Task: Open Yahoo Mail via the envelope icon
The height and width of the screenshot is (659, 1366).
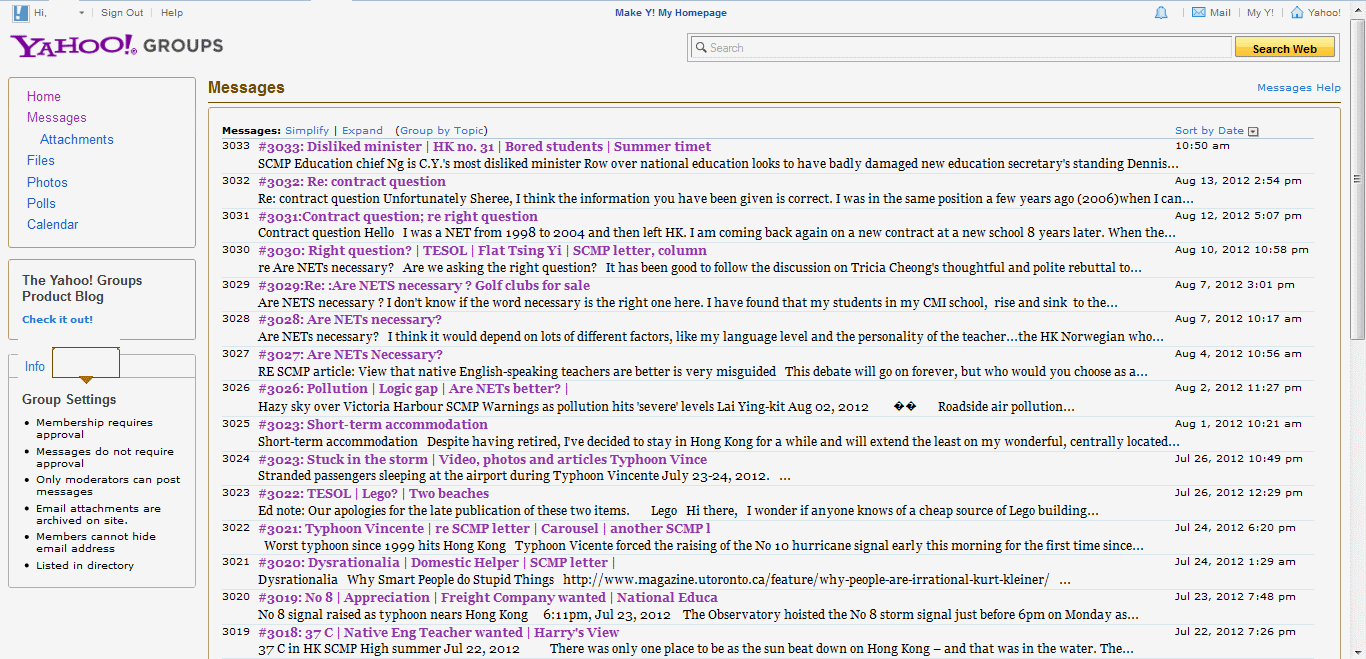Action: coord(1198,12)
